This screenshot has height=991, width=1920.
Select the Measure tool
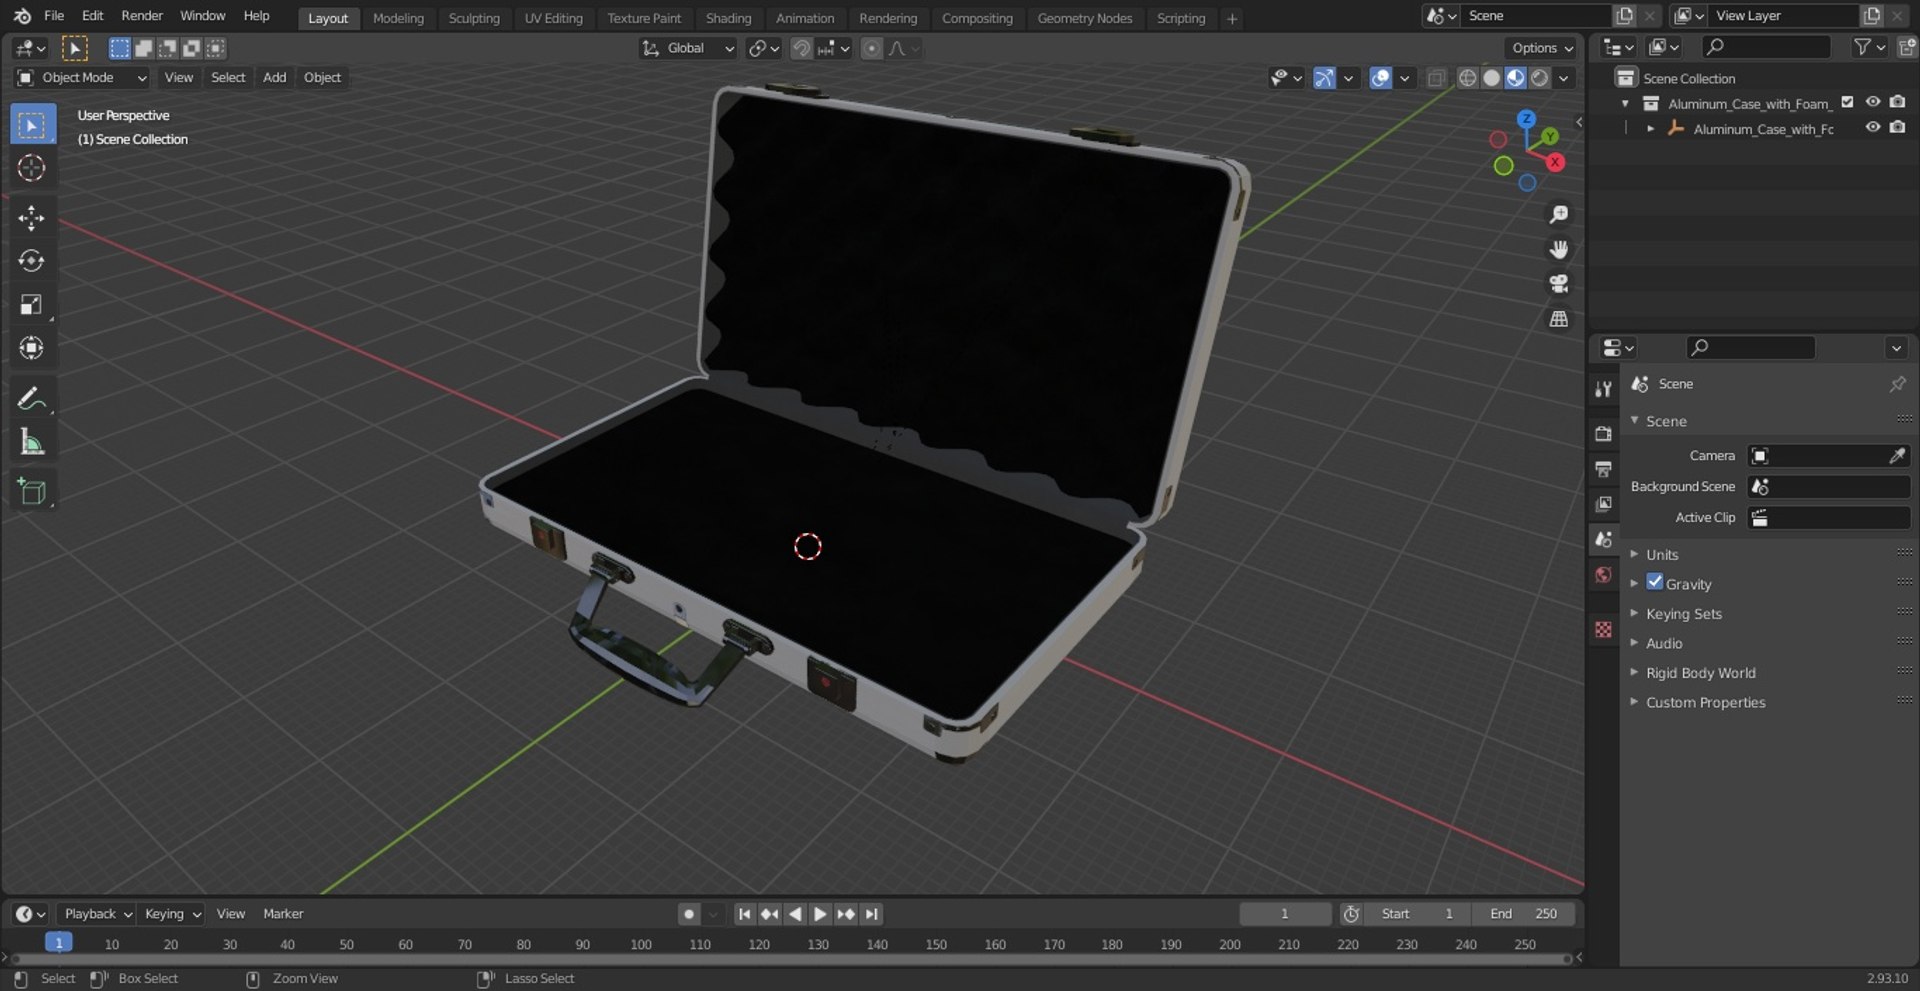point(32,442)
